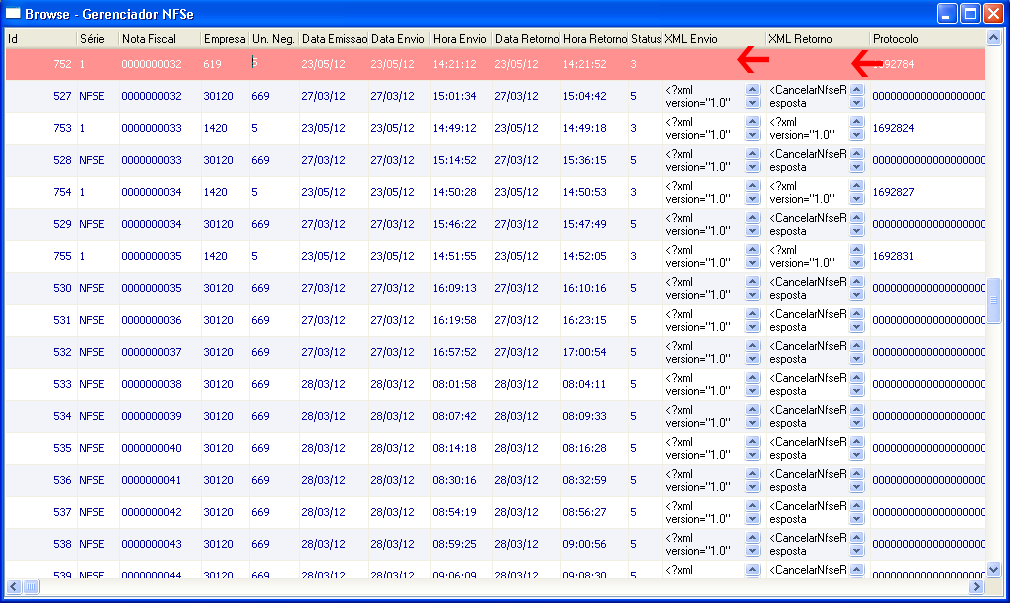Click Id cell 535
Viewport: 1010px width, 603px height.
pyautogui.click(x=62, y=448)
